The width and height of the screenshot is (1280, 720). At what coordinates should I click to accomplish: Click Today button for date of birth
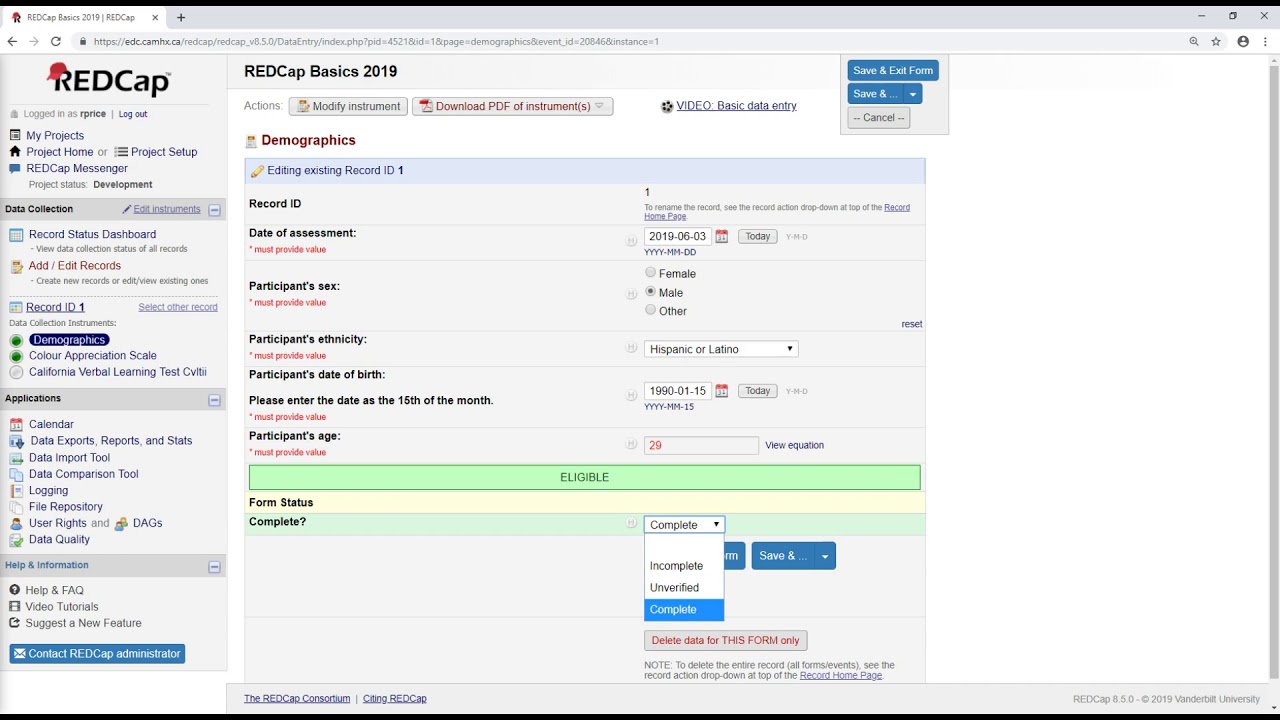tap(757, 391)
